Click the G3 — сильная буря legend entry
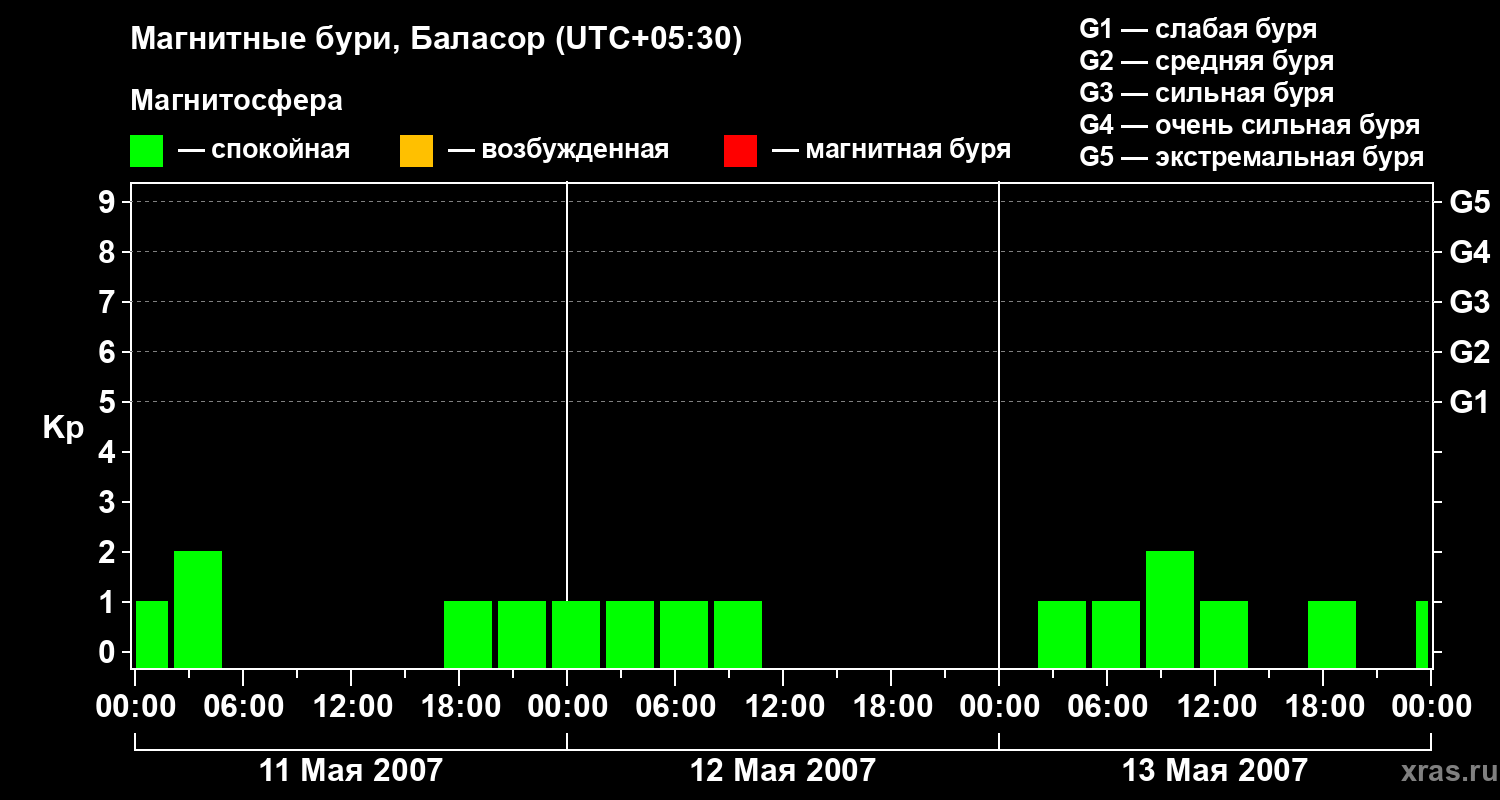 [x=1207, y=93]
